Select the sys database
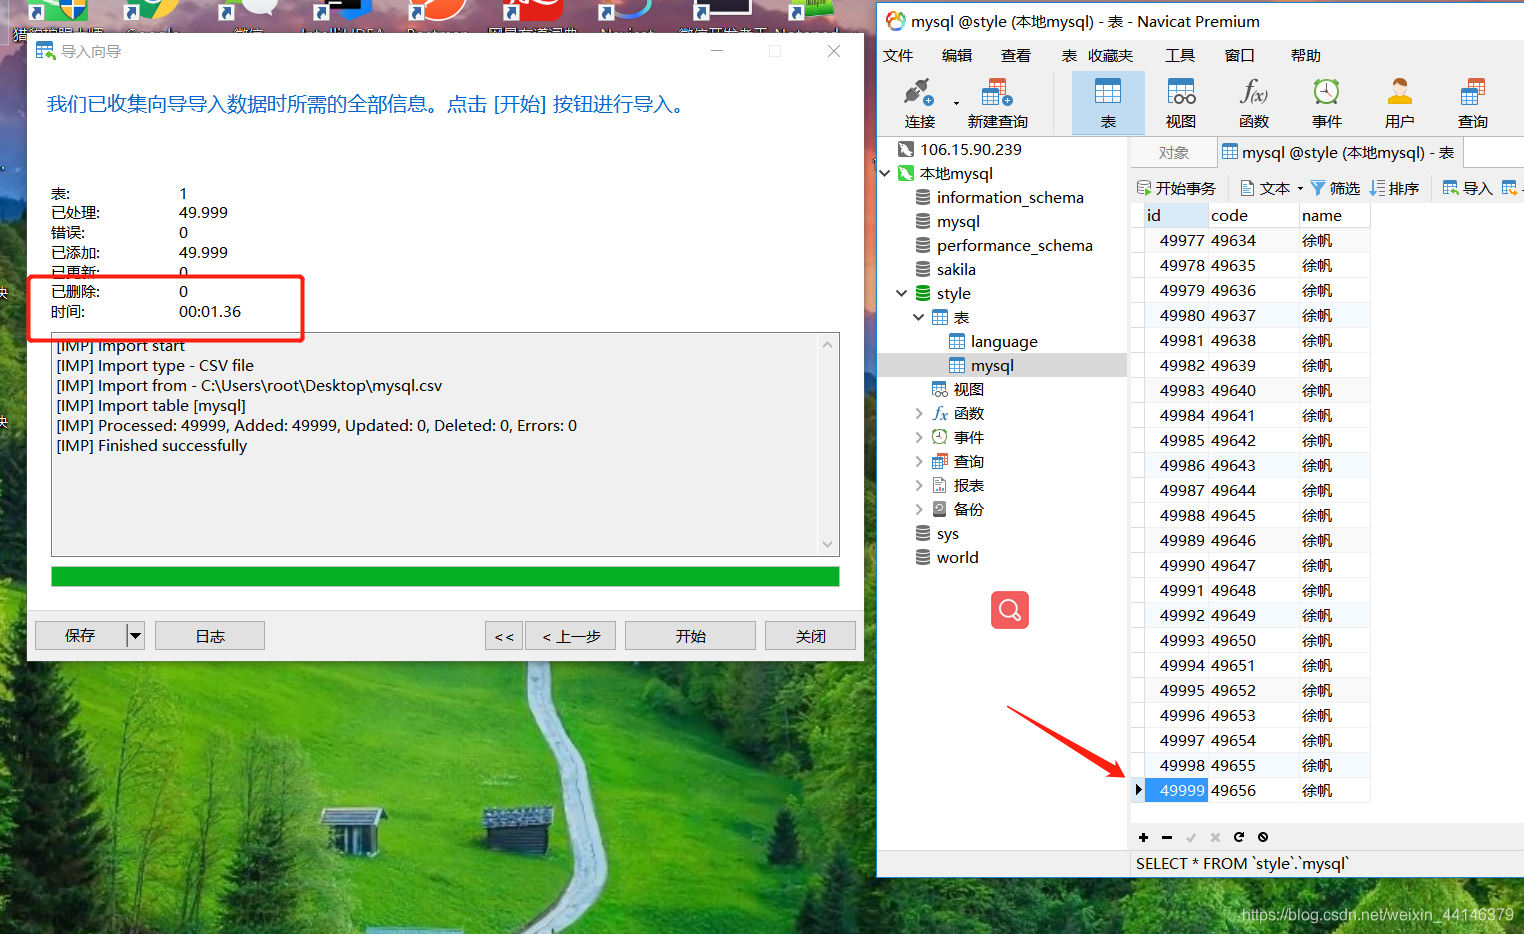The height and width of the screenshot is (934, 1524). click(x=947, y=533)
